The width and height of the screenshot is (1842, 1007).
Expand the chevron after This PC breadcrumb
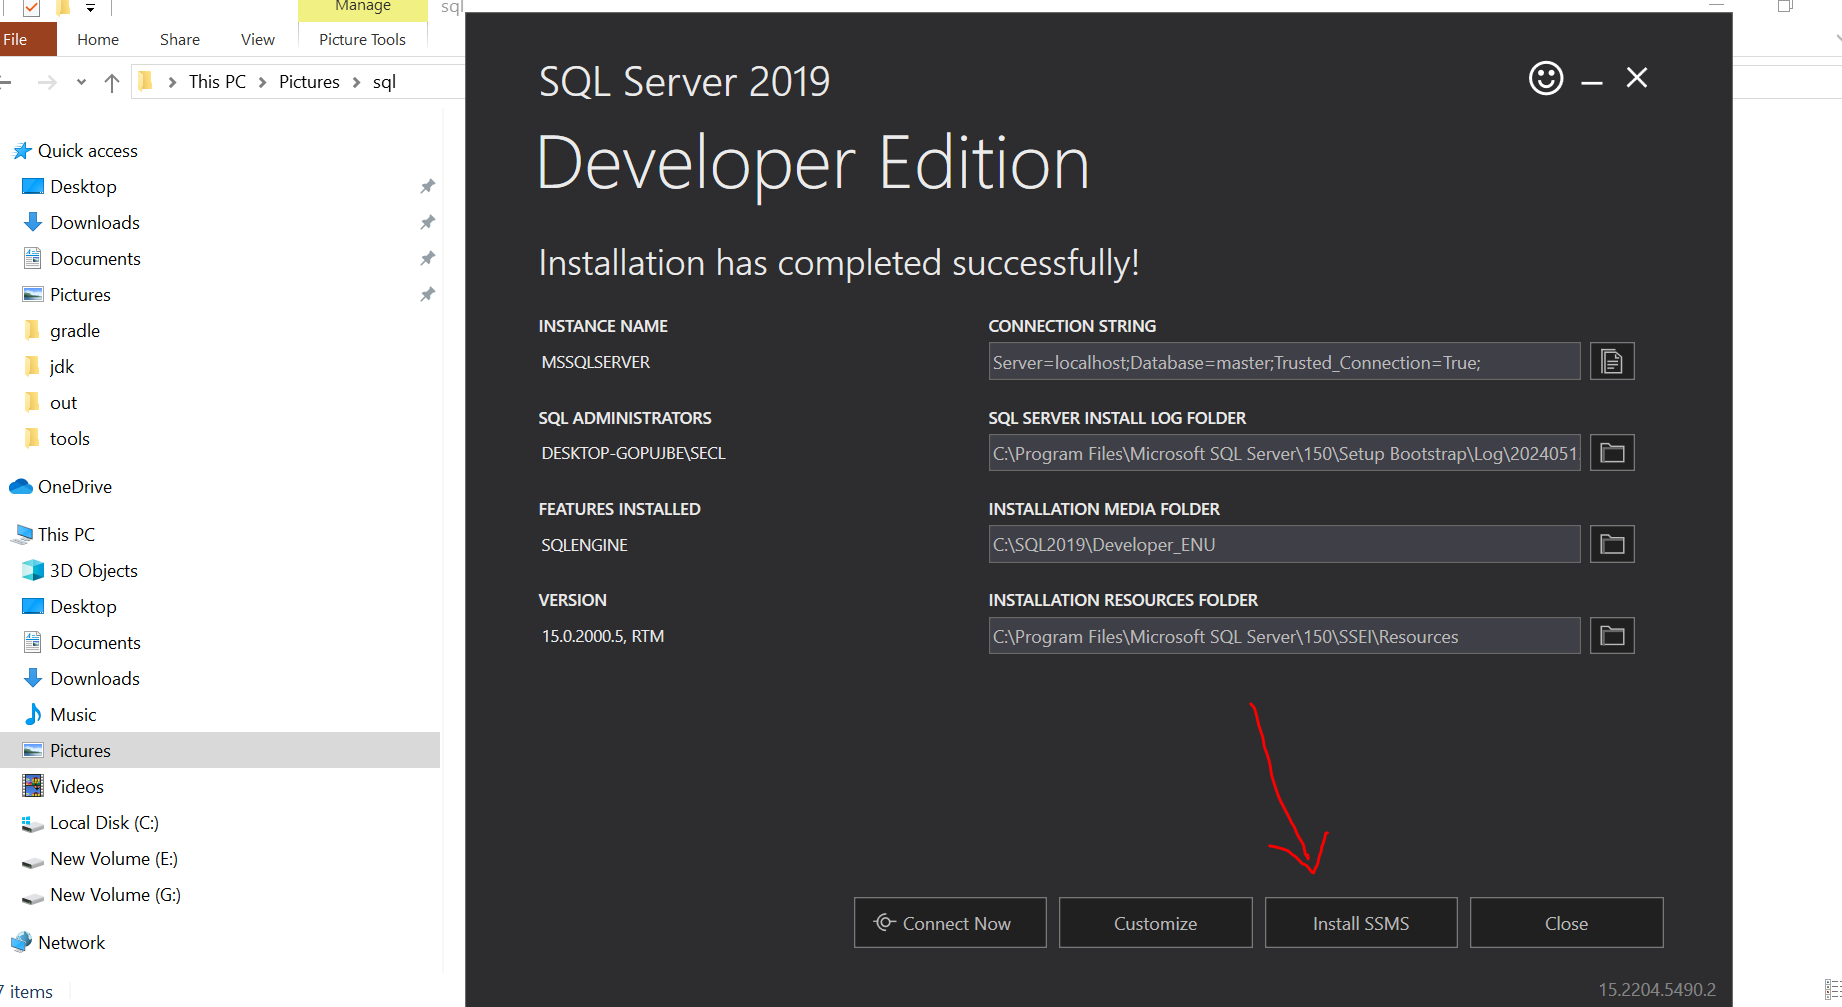coord(262,82)
